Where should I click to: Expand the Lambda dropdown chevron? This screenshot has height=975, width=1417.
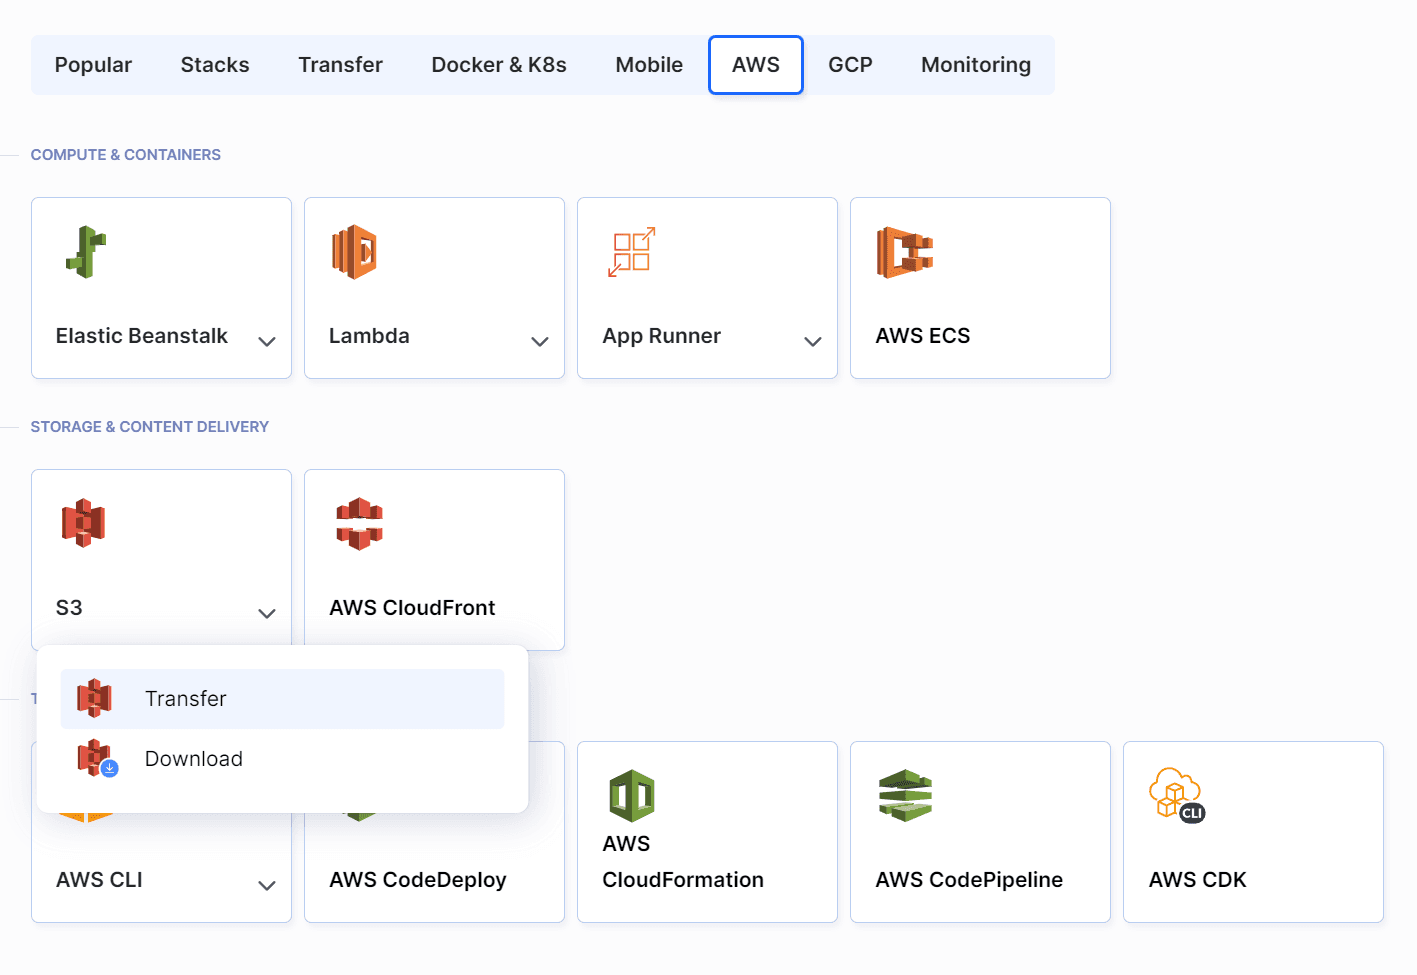(x=540, y=342)
